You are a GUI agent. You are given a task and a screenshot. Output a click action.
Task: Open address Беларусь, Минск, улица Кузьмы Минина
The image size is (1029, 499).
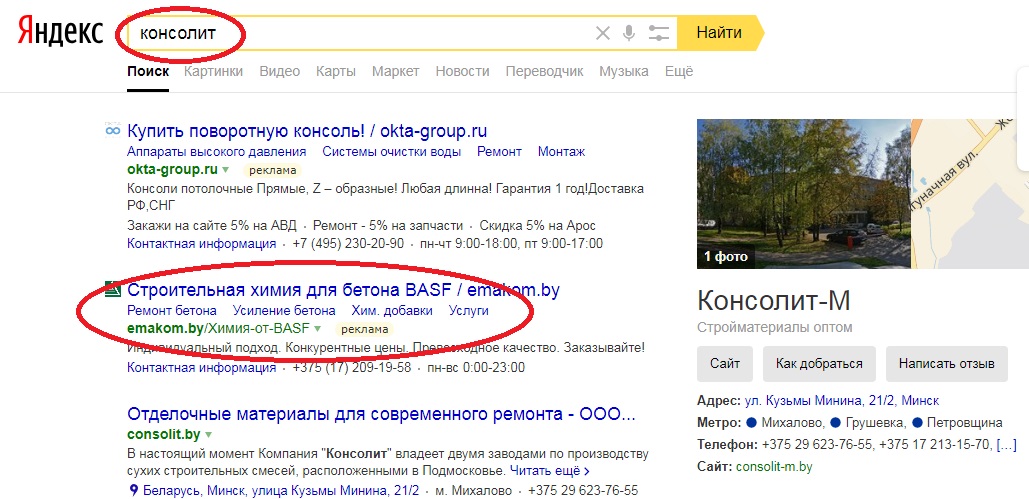pos(281,490)
